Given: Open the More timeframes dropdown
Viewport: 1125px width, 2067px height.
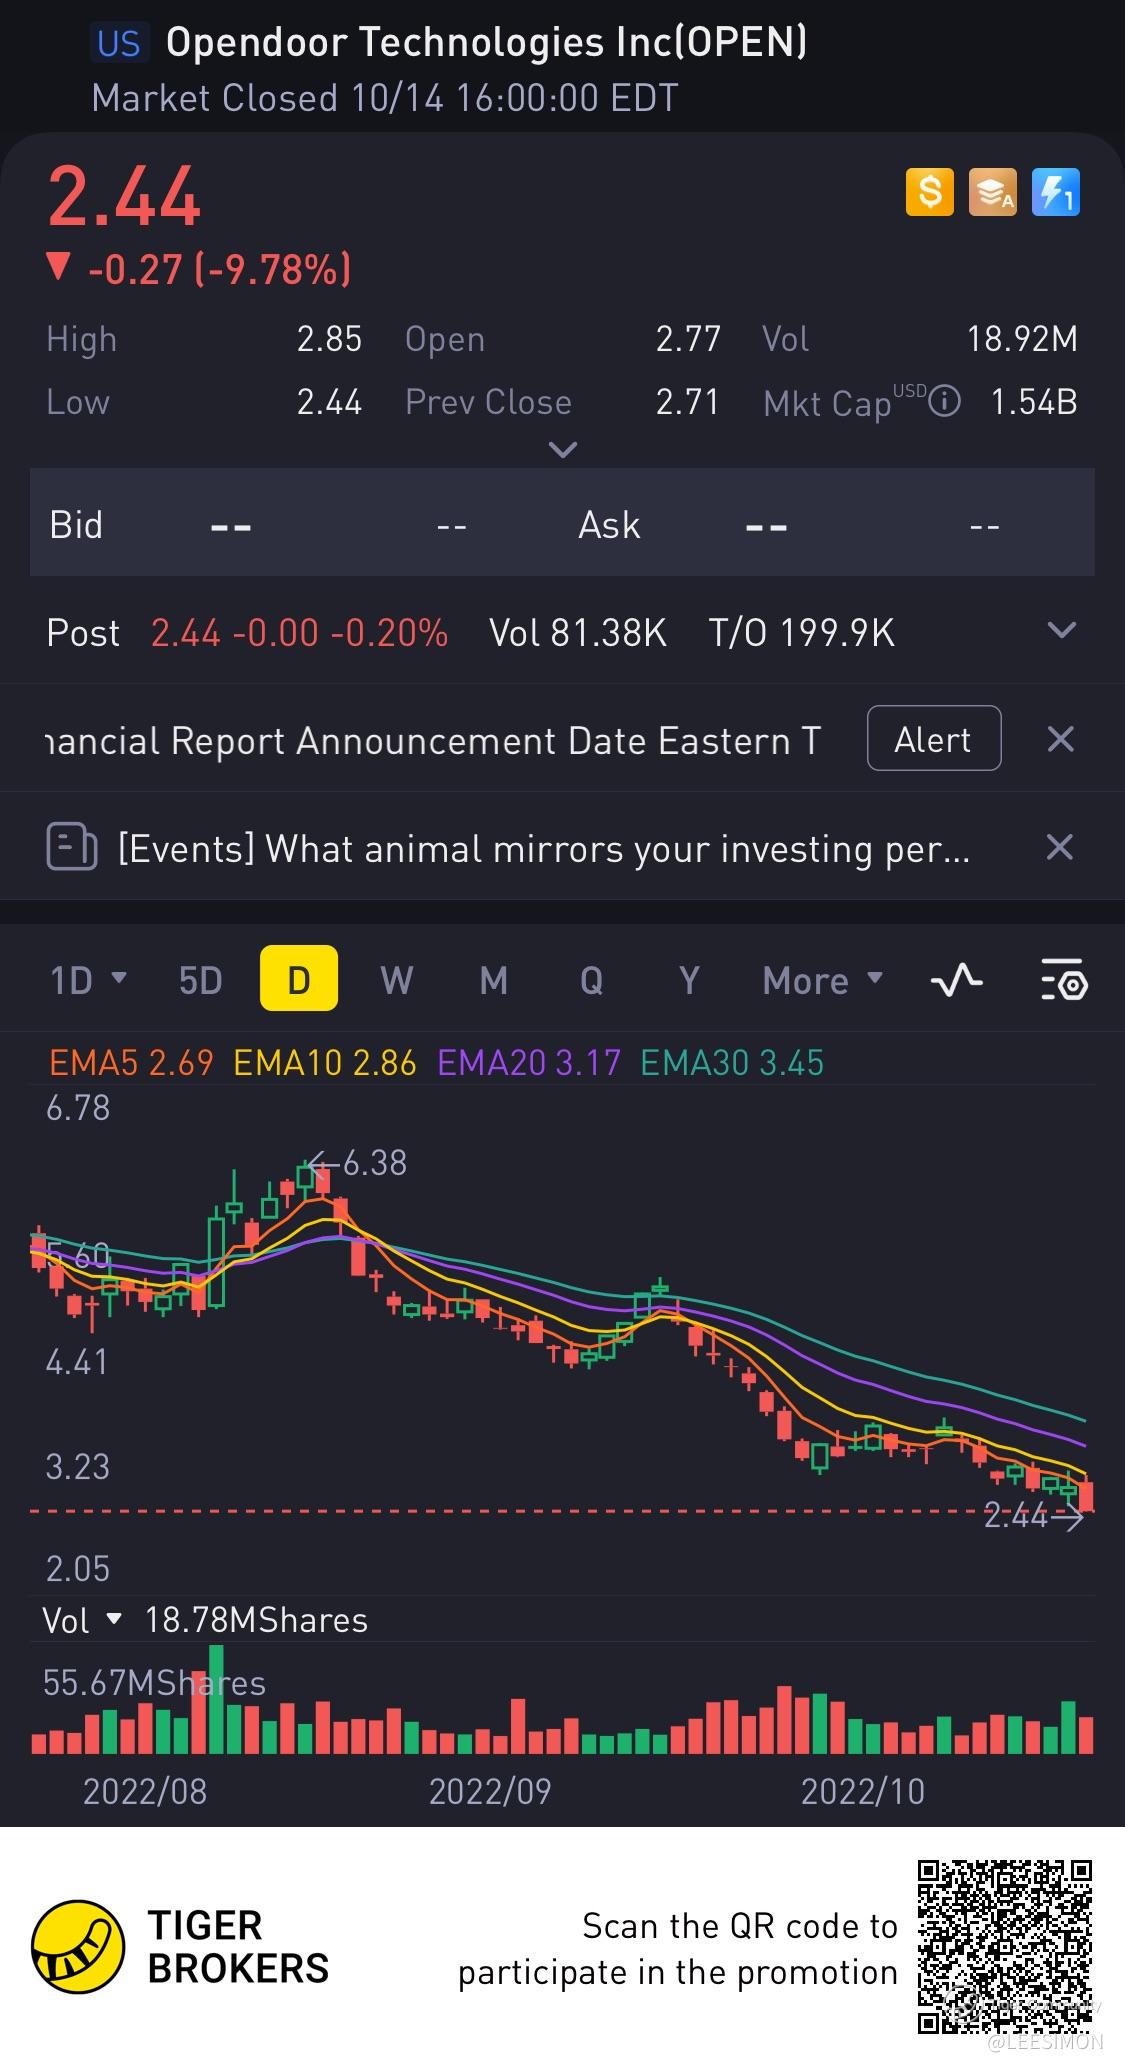Looking at the screenshot, I should click(x=822, y=980).
